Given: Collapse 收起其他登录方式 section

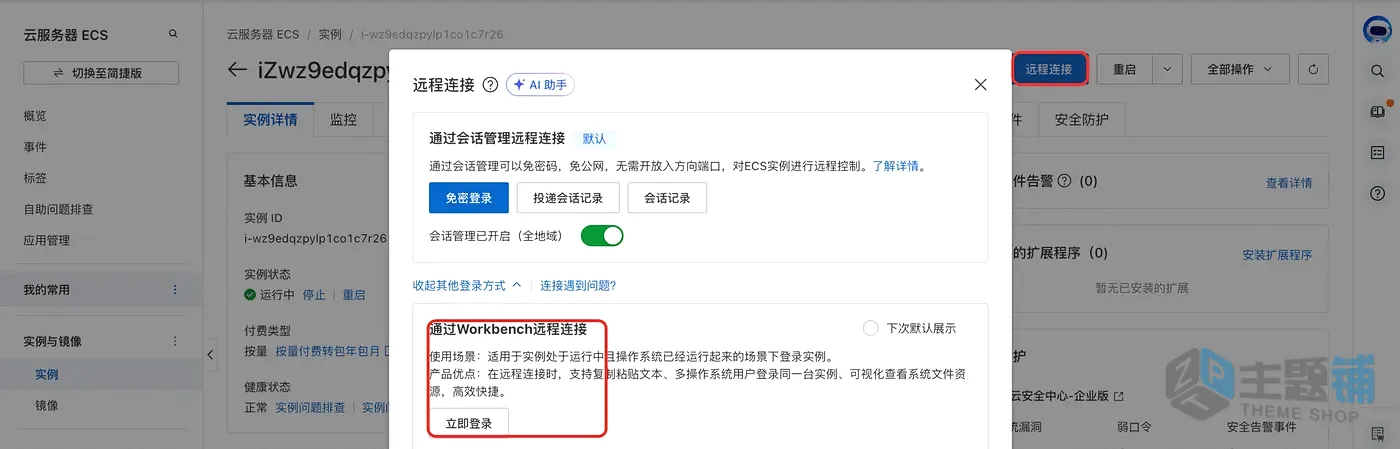Looking at the screenshot, I should pos(467,285).
